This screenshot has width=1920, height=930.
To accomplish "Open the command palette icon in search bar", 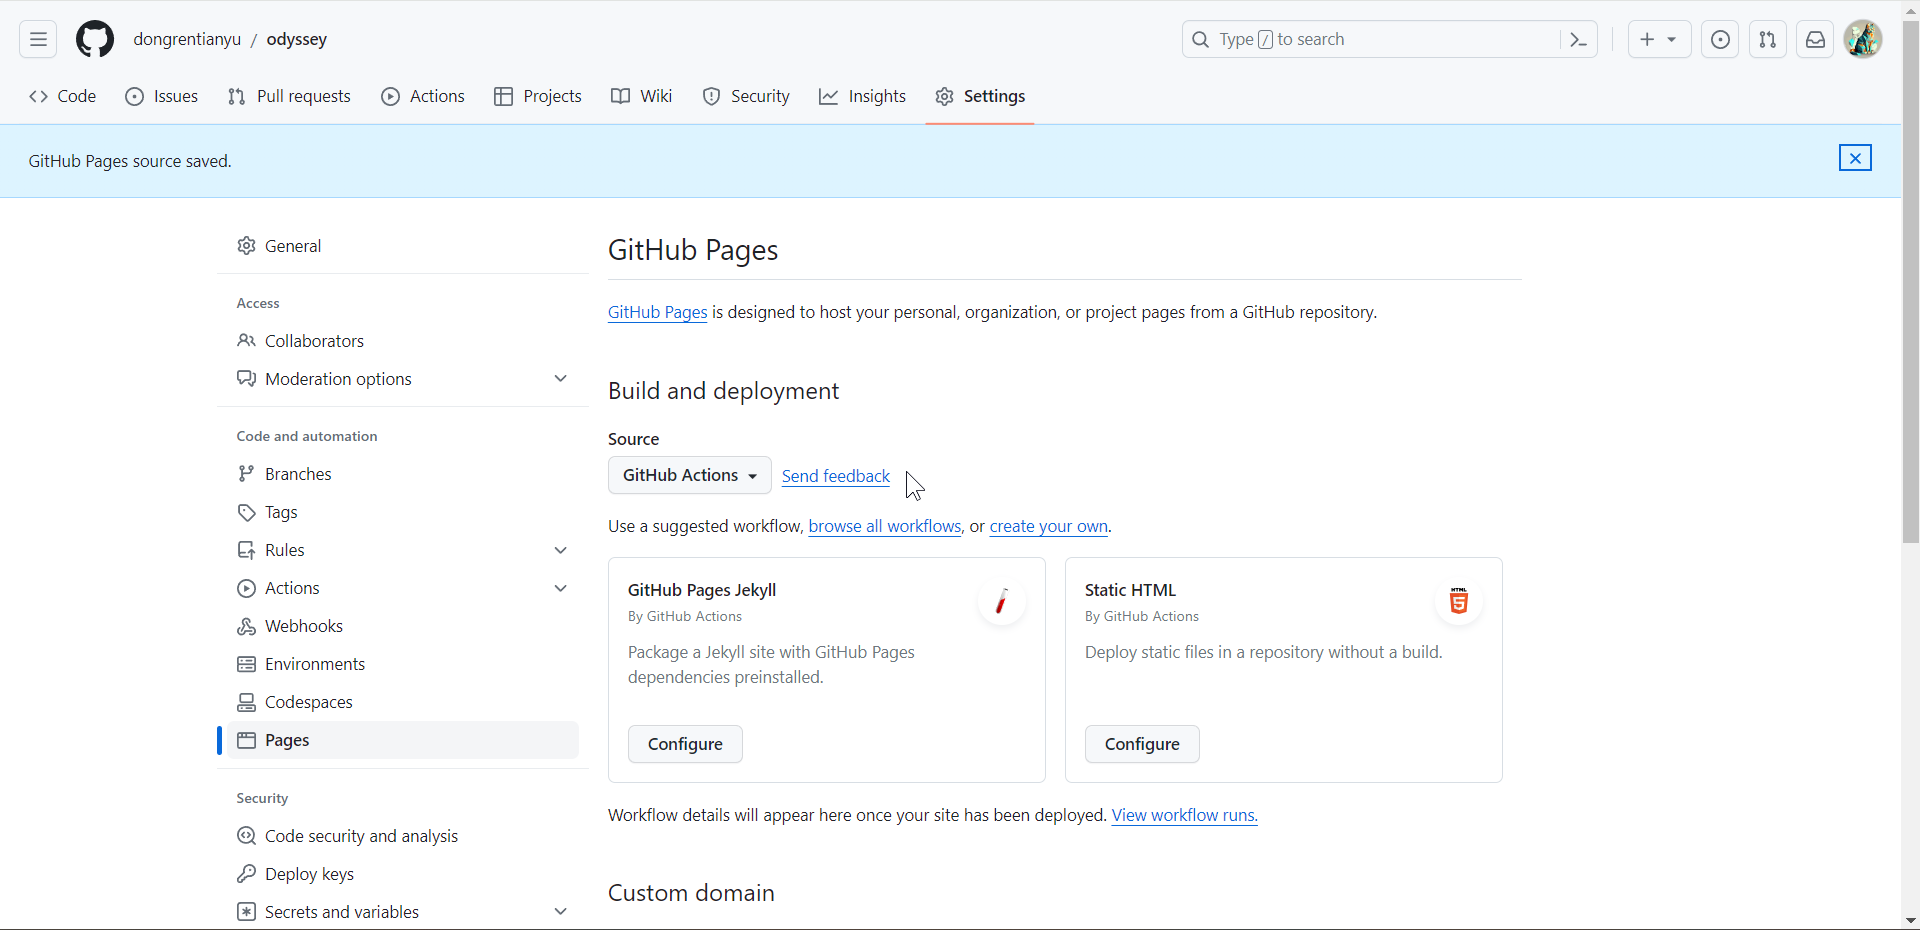I will click(x=1578, y=40).
